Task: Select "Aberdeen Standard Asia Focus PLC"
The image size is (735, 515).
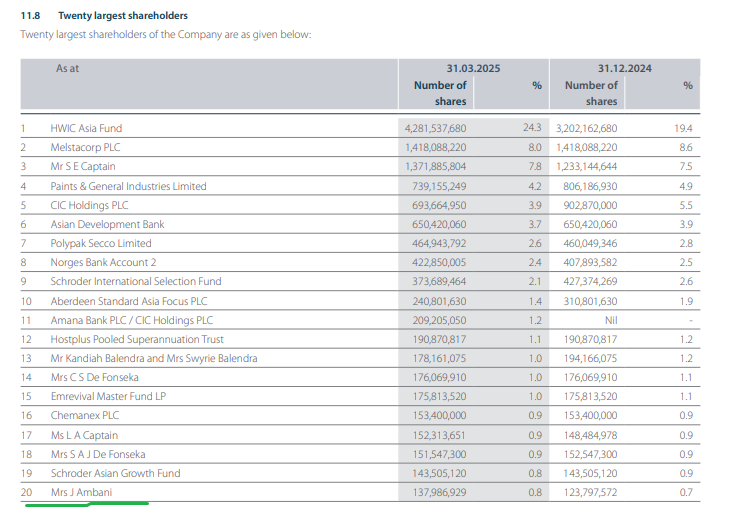Action: coord(129,301)
